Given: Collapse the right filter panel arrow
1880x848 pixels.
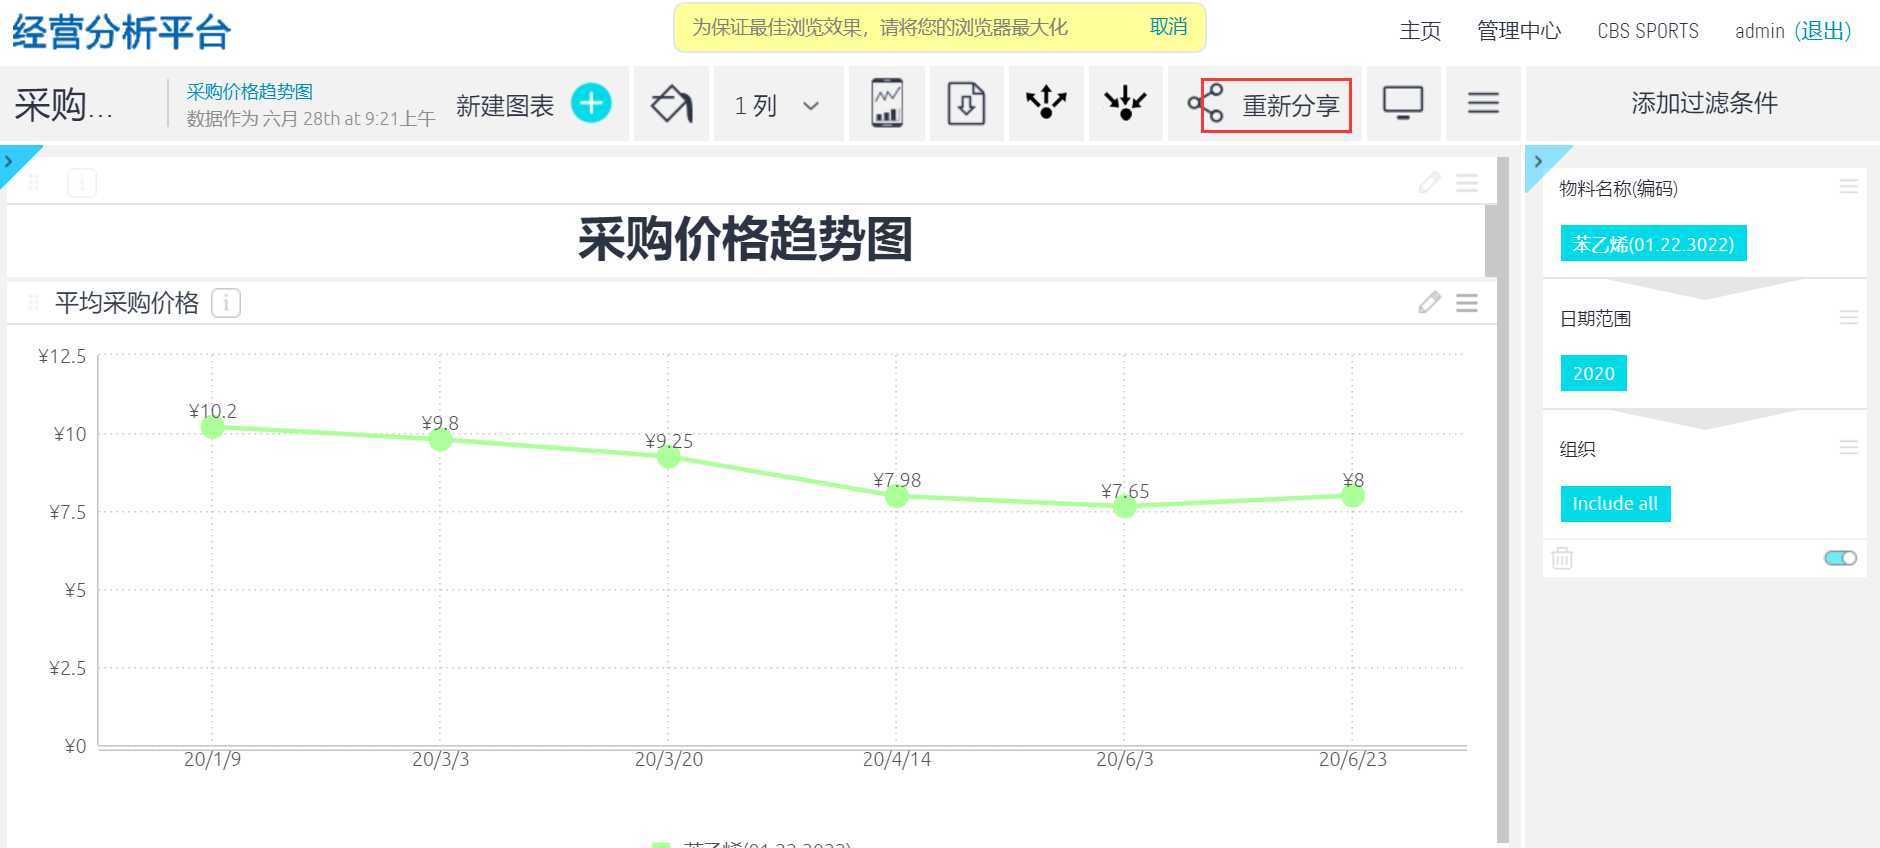Looking at the screenshot, I should pos(1538,161).
